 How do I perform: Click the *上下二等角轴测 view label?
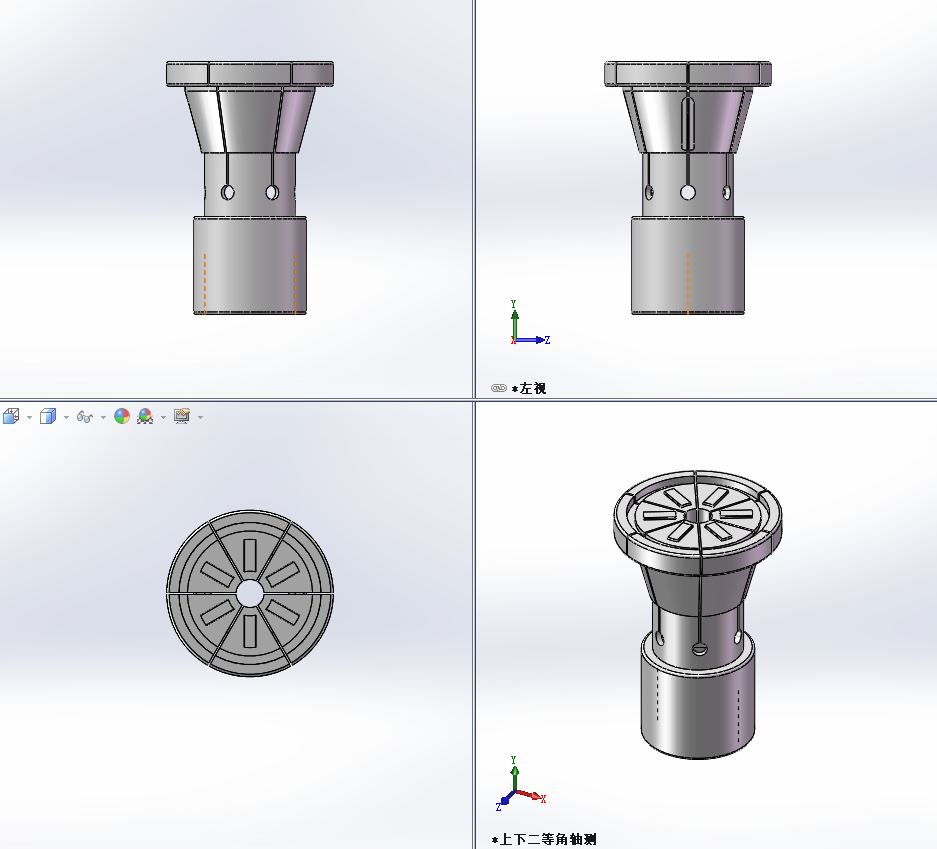pyautogui.click(x=544, y=839)
